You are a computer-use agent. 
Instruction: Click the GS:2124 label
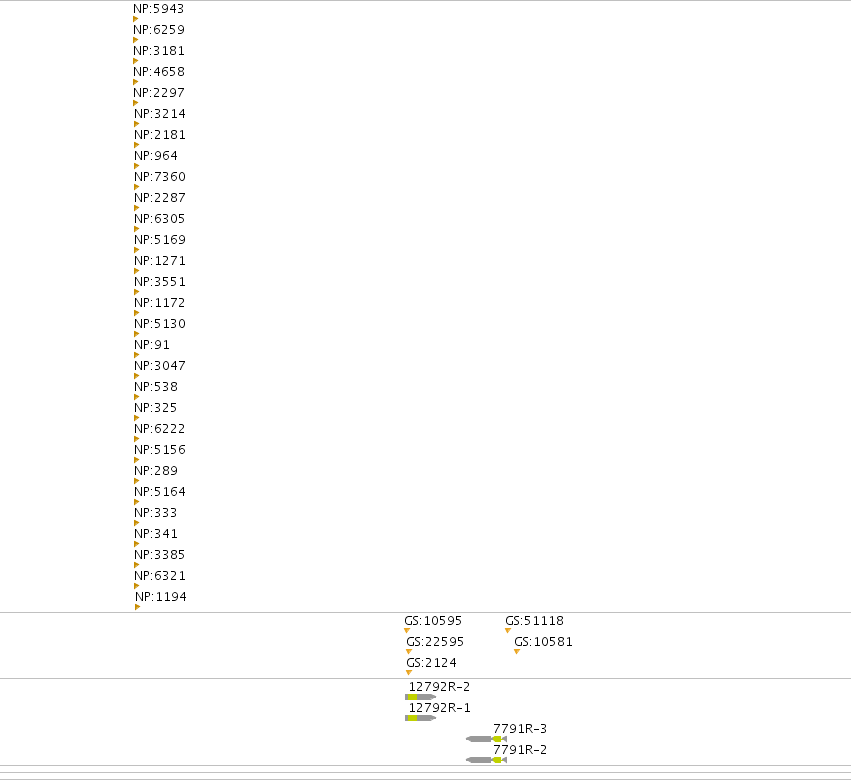coord(431,663)
